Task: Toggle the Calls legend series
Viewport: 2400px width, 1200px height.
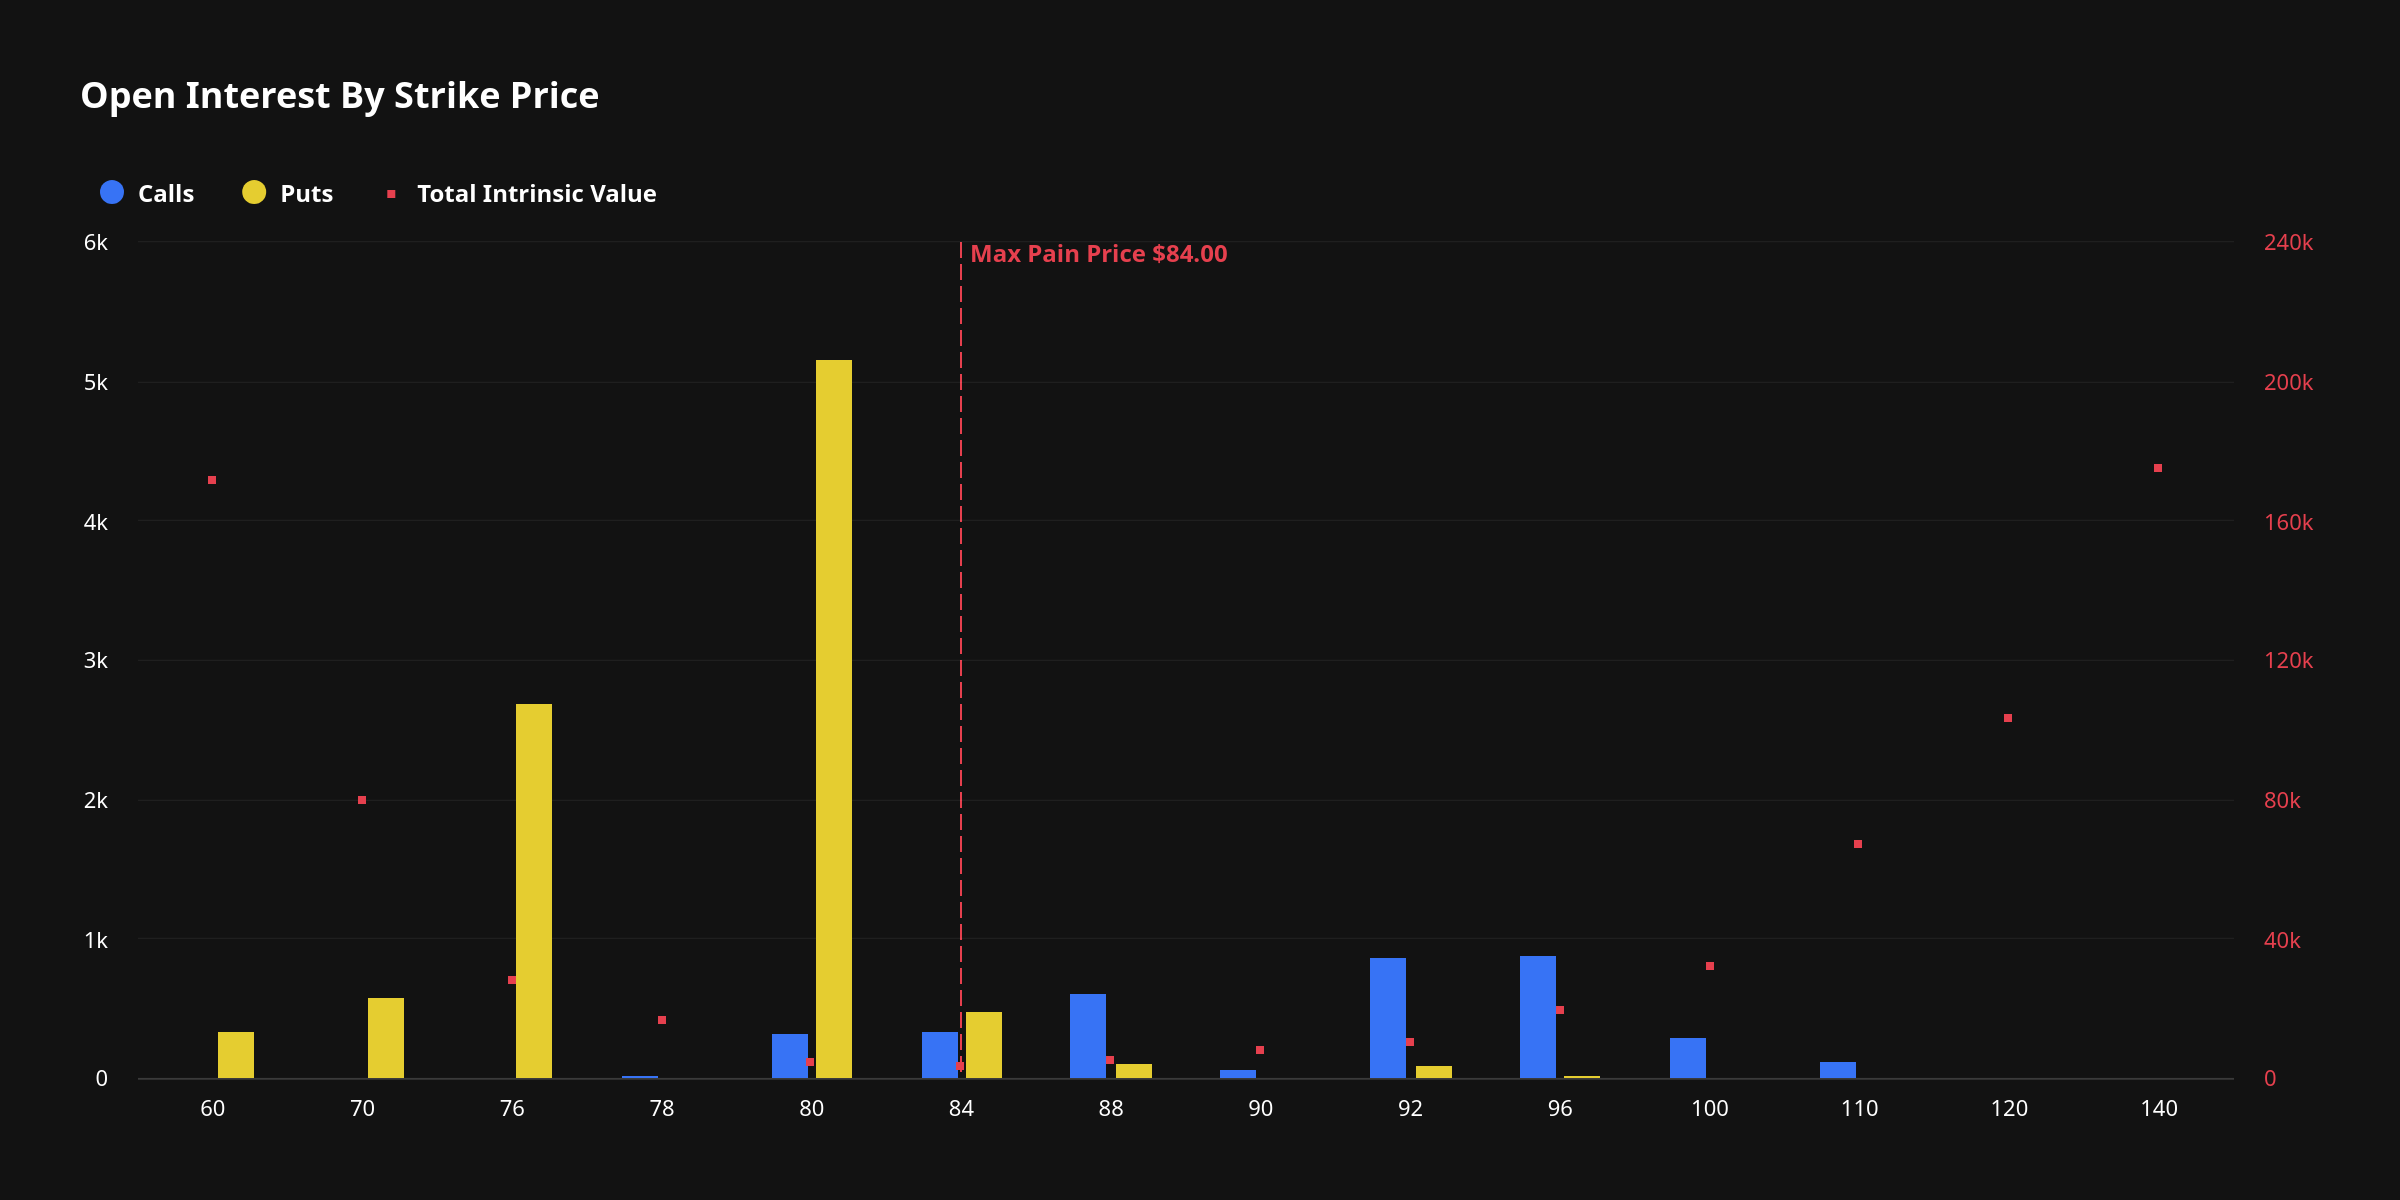Action: (x=165, y=193)
